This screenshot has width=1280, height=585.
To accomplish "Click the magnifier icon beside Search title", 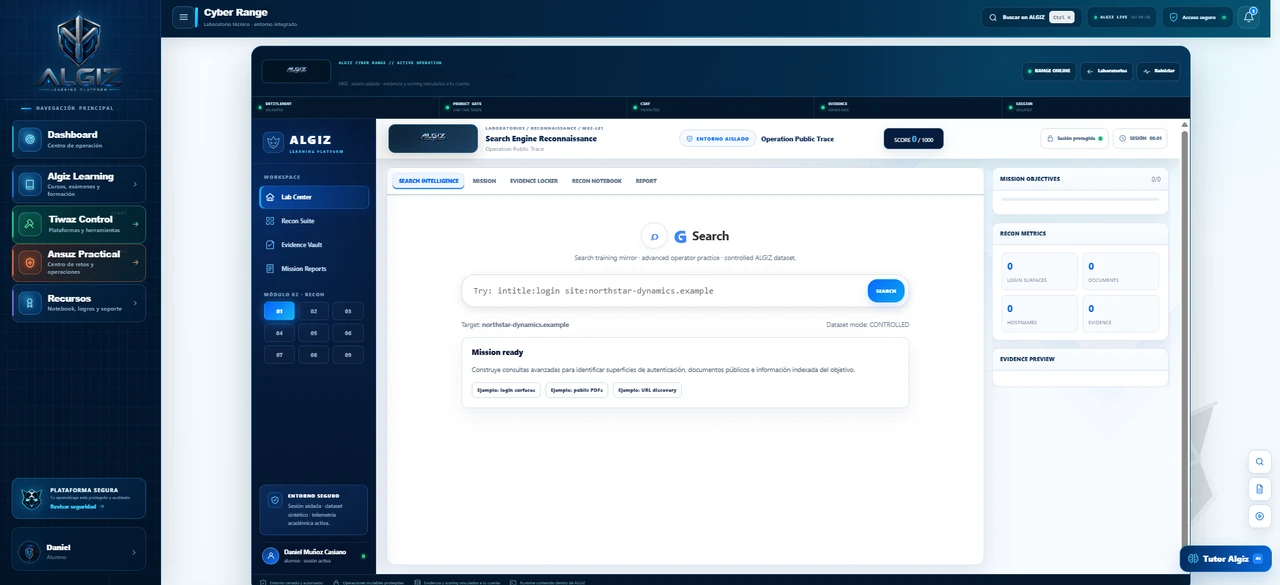I will 654,236.
